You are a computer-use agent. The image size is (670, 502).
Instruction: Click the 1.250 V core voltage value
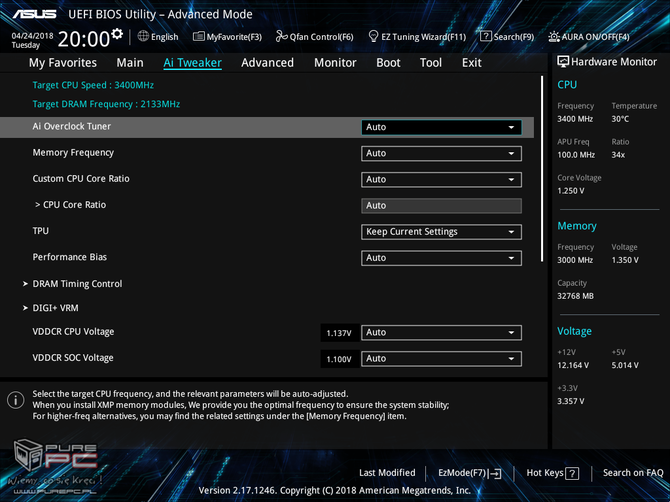(x=570, y=191)
